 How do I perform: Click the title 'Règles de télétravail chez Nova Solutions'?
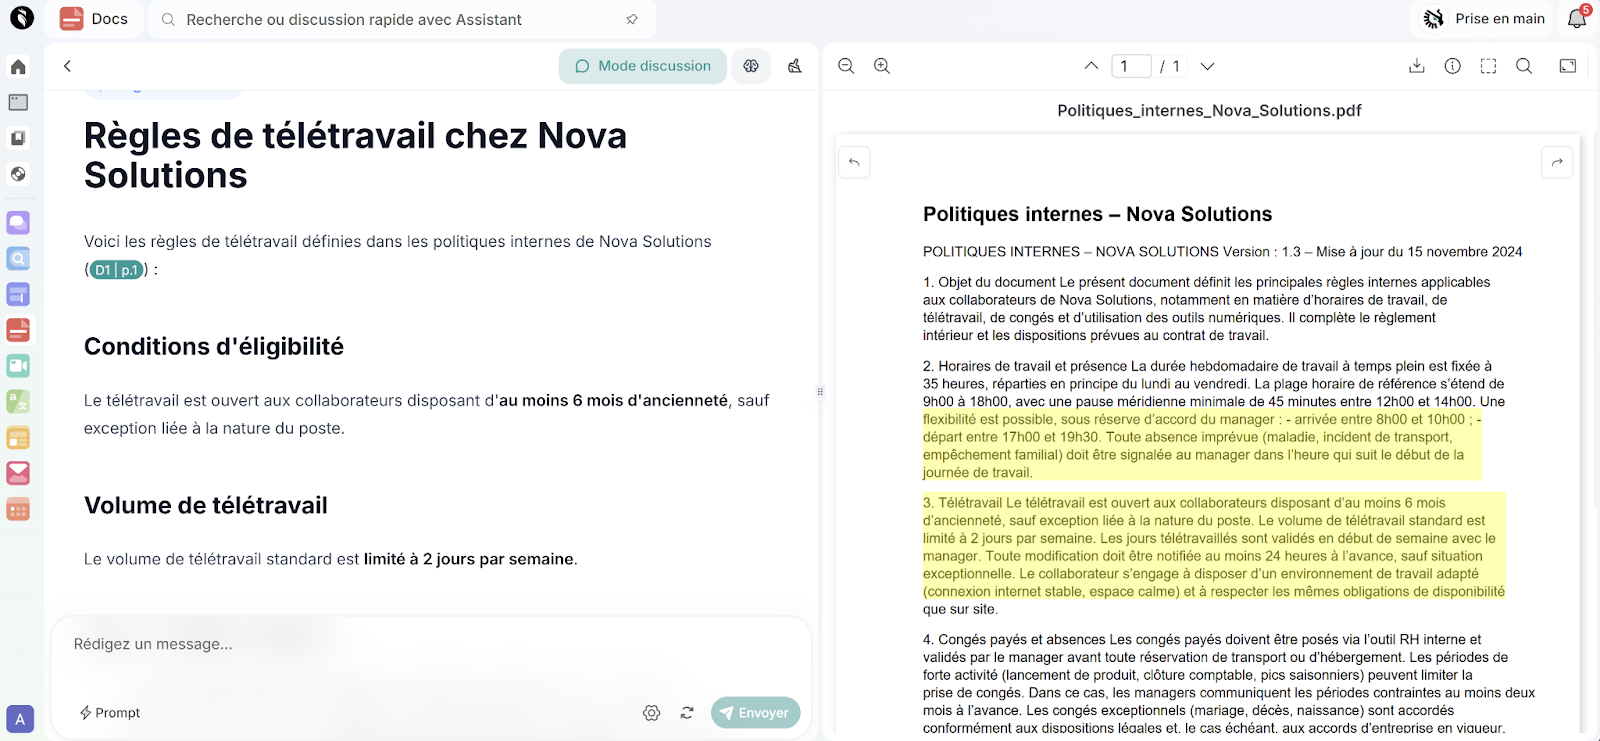(x=355, y=155)
